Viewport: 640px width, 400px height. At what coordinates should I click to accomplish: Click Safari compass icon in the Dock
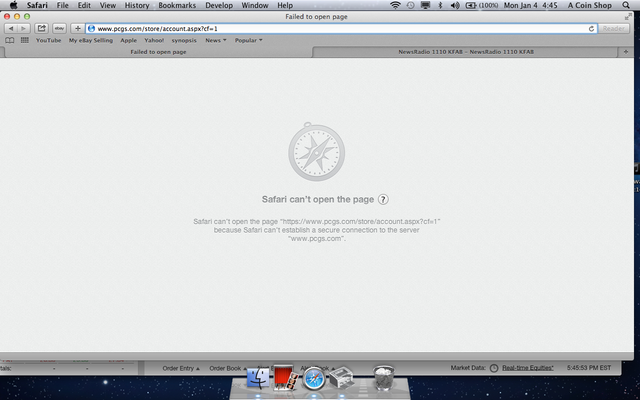(313, 378)
